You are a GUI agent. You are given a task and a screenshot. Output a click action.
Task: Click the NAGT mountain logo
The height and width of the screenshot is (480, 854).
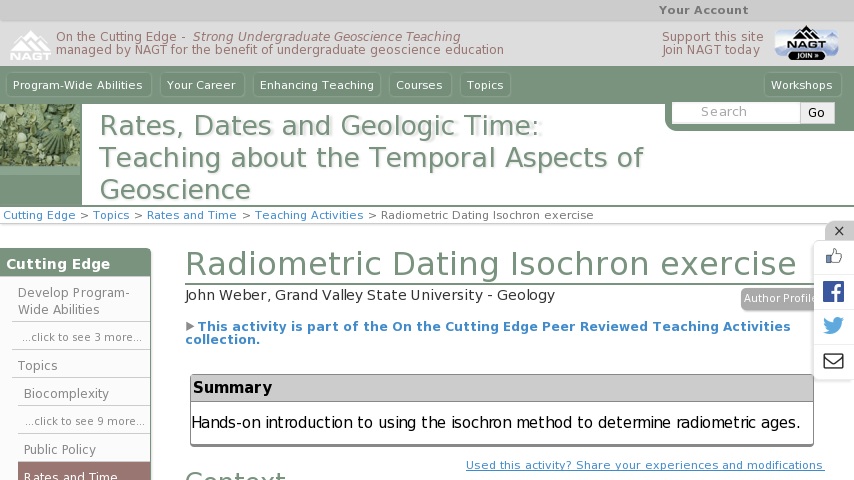pyautogui.click(x=30, y=45)
